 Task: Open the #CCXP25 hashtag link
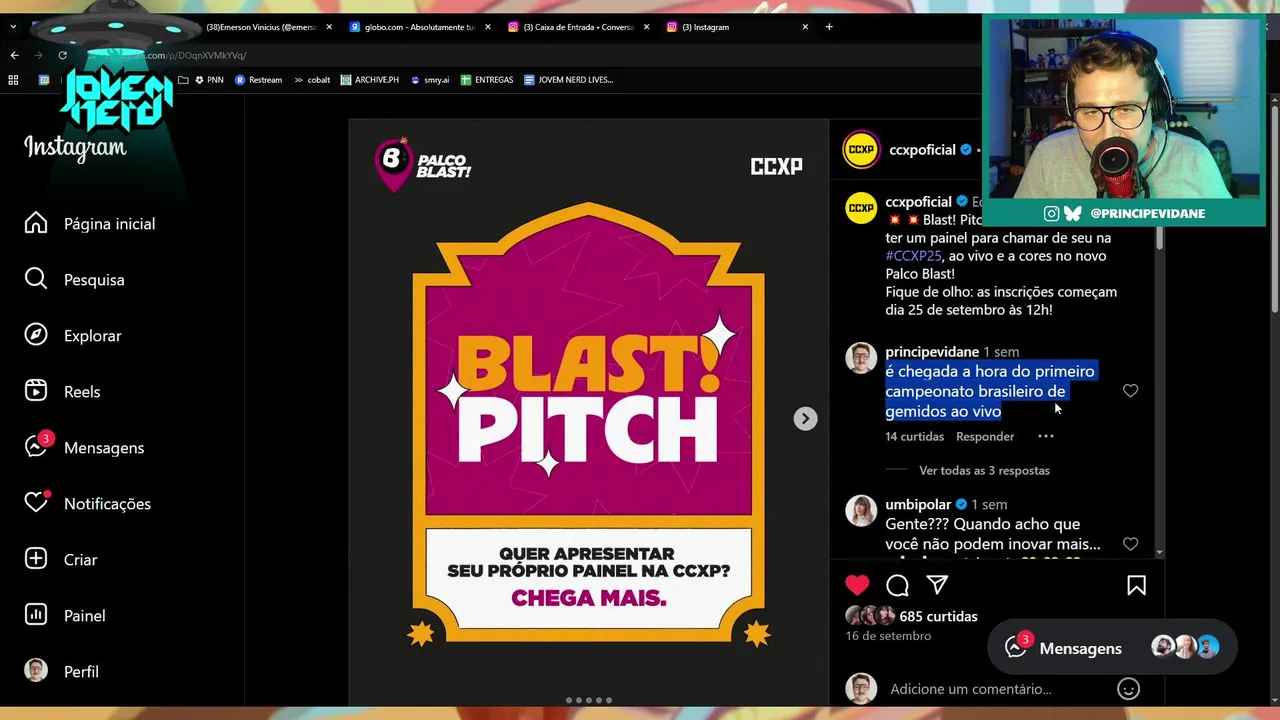point(913,256)
